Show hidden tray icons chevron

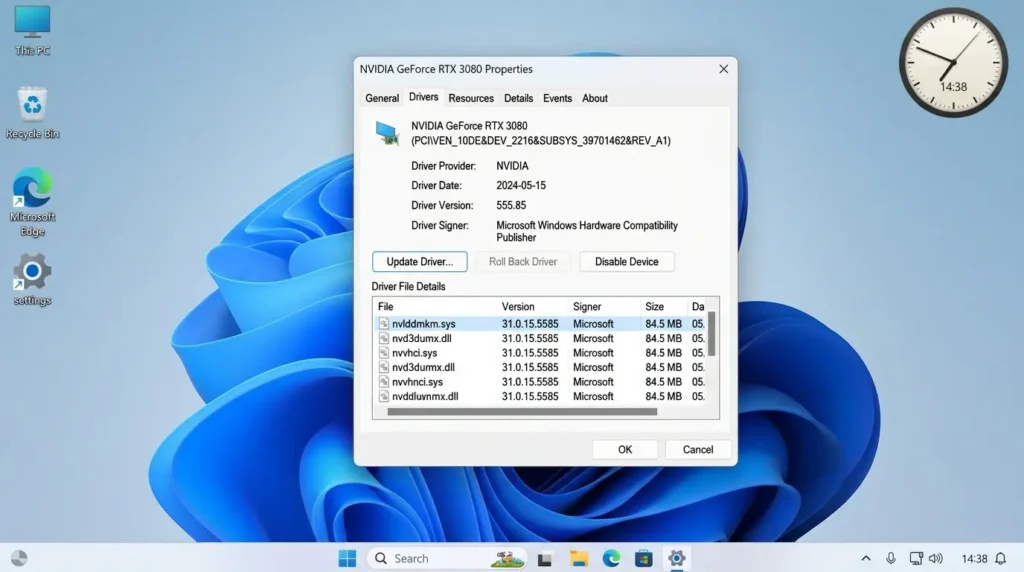pyautogui.click(x=866, y=558)
